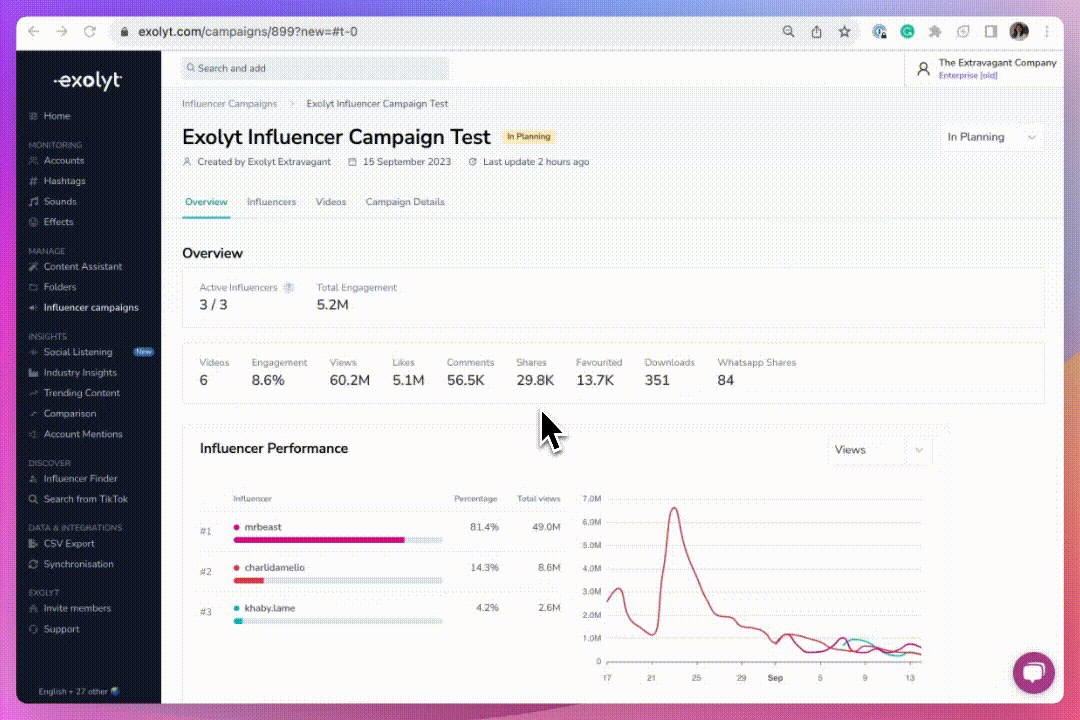This screenshot has width=1080, height=720.
Task: Open the support chat bubble
Action: 1033,672
